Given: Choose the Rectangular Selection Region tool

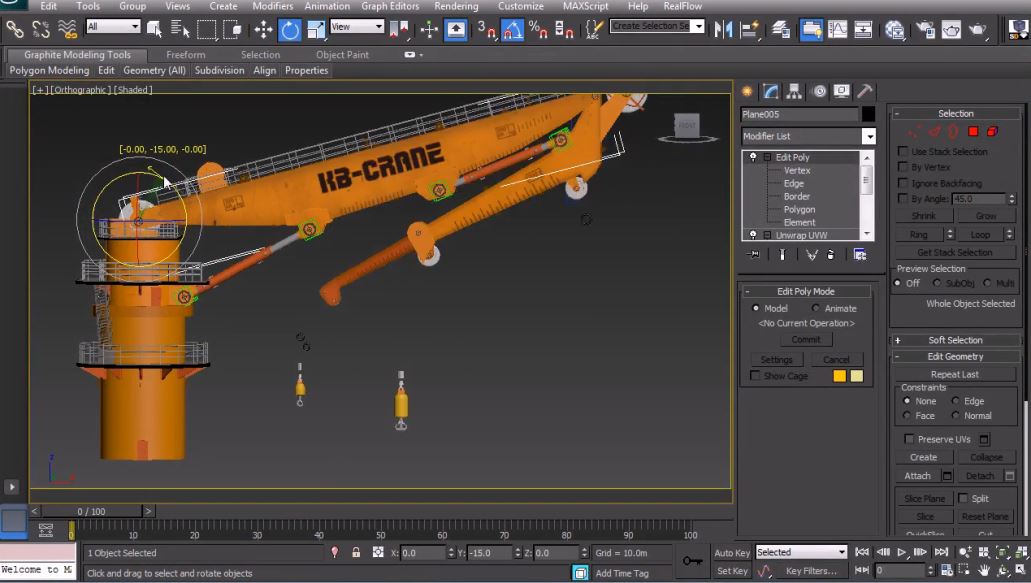Looking at the screenshot, I should [x=206, y=29].
